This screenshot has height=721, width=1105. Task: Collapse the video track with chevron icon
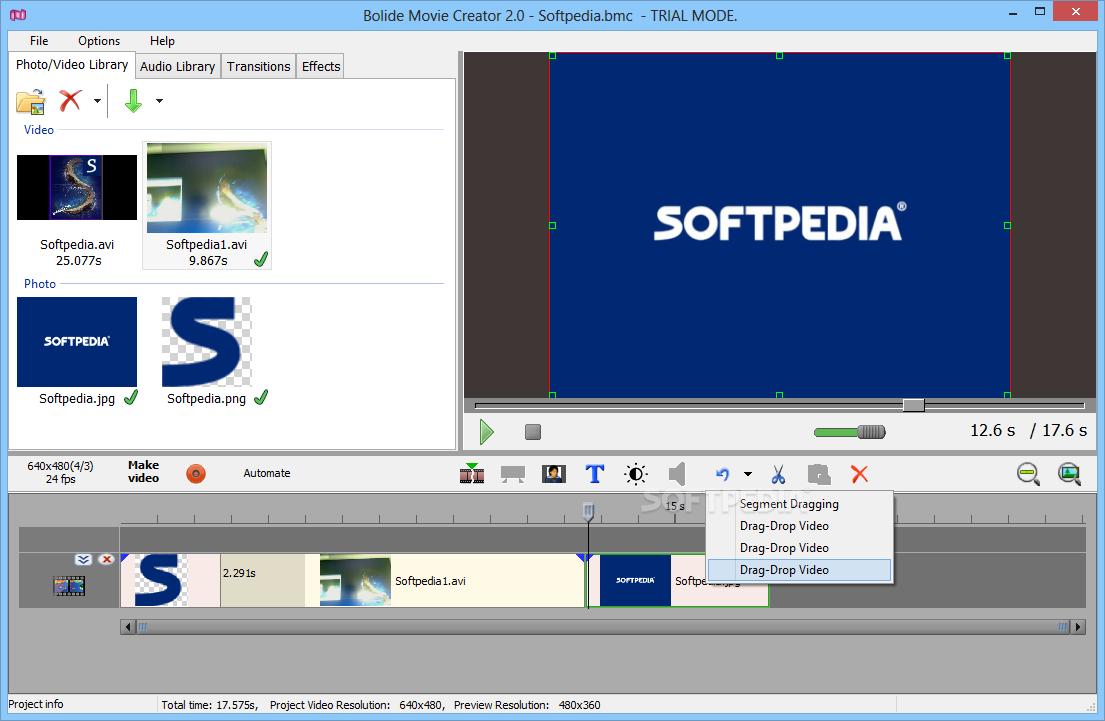pyautogui.click(x=83, y=560)
